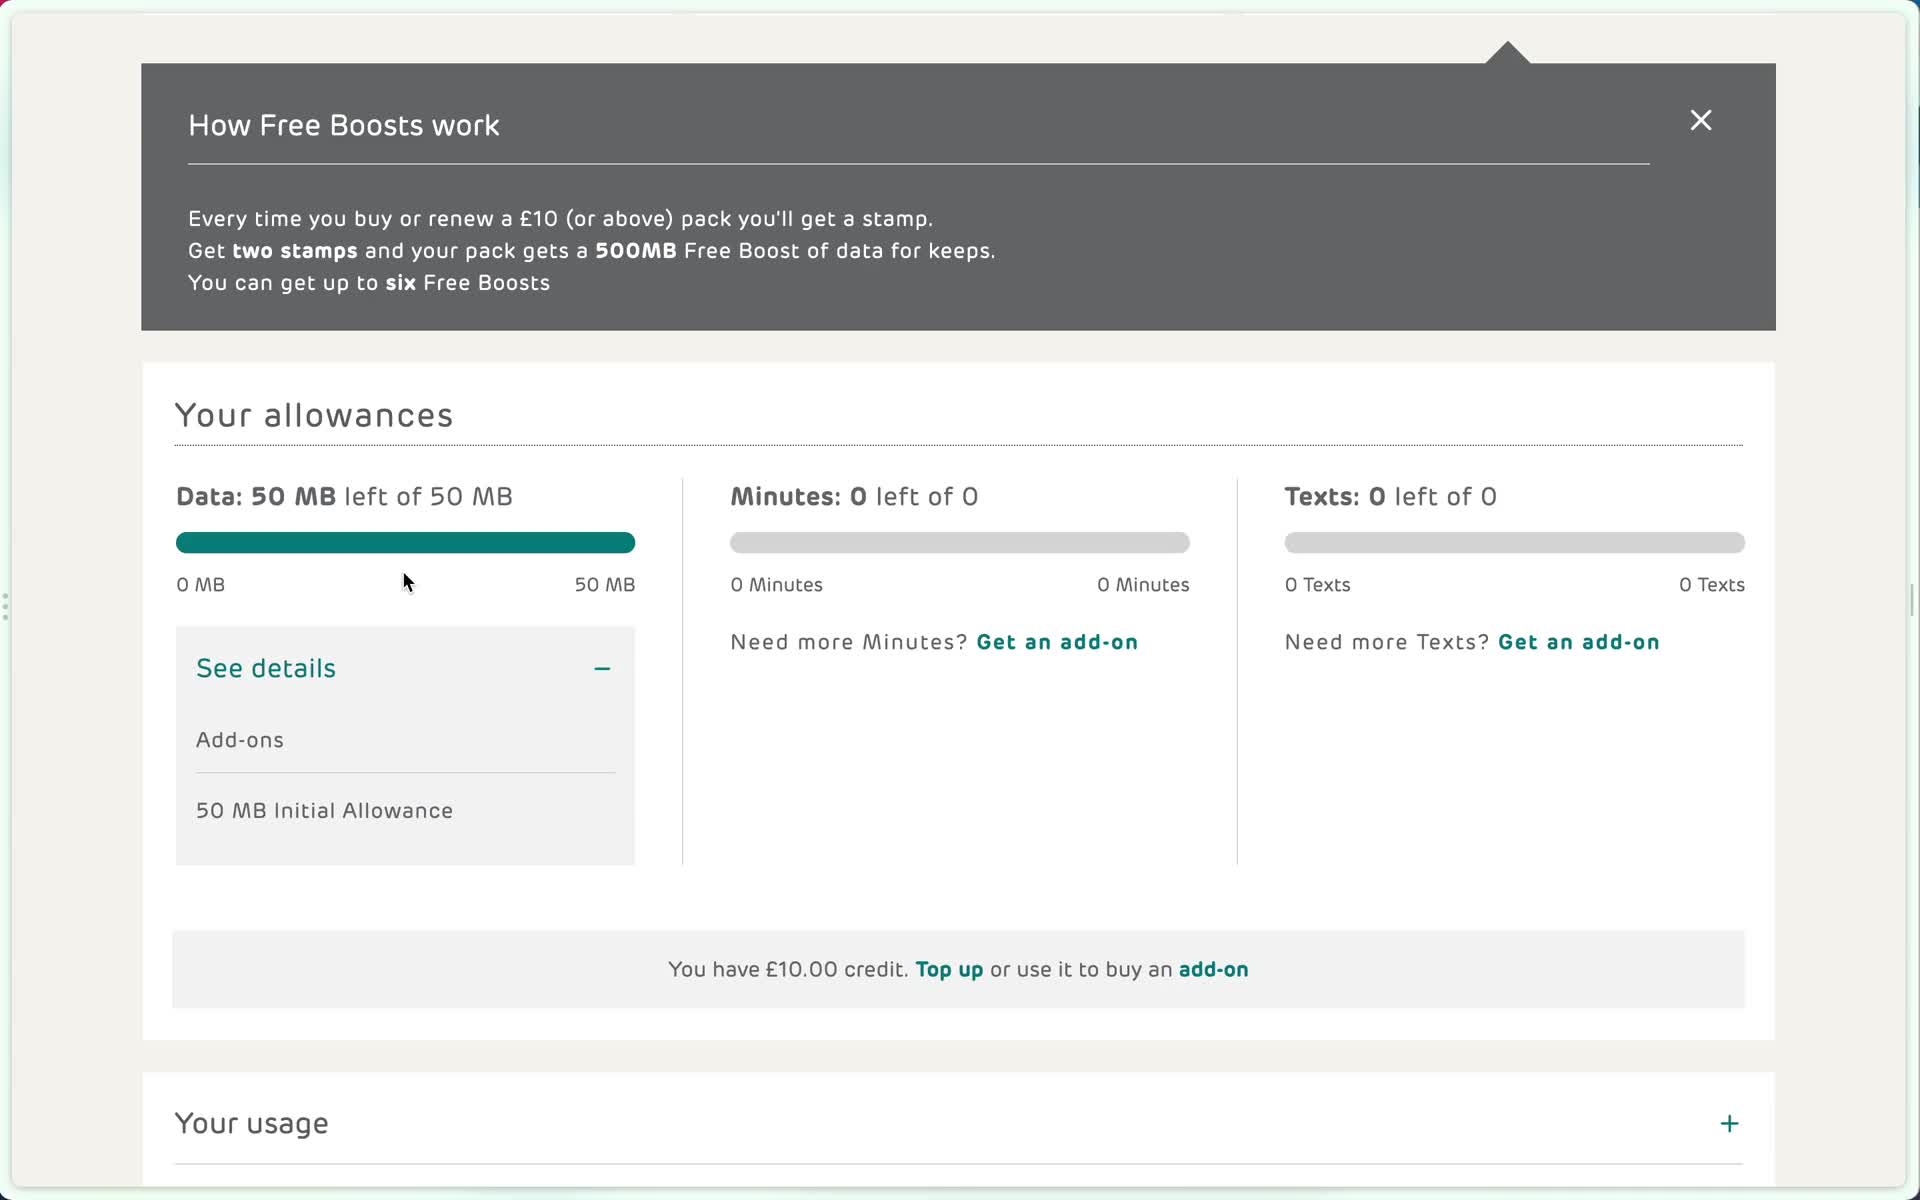Screen dimensions: 1920x1200
Task: Collapse See details with the minus icon
Action: pos(602,669)
